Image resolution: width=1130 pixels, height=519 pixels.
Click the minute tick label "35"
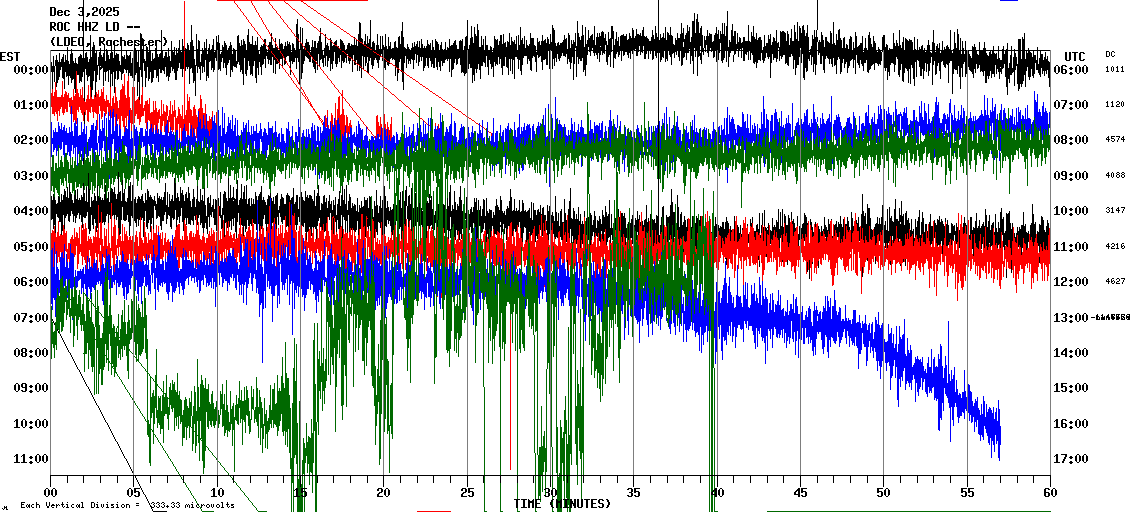coord(633,492)
